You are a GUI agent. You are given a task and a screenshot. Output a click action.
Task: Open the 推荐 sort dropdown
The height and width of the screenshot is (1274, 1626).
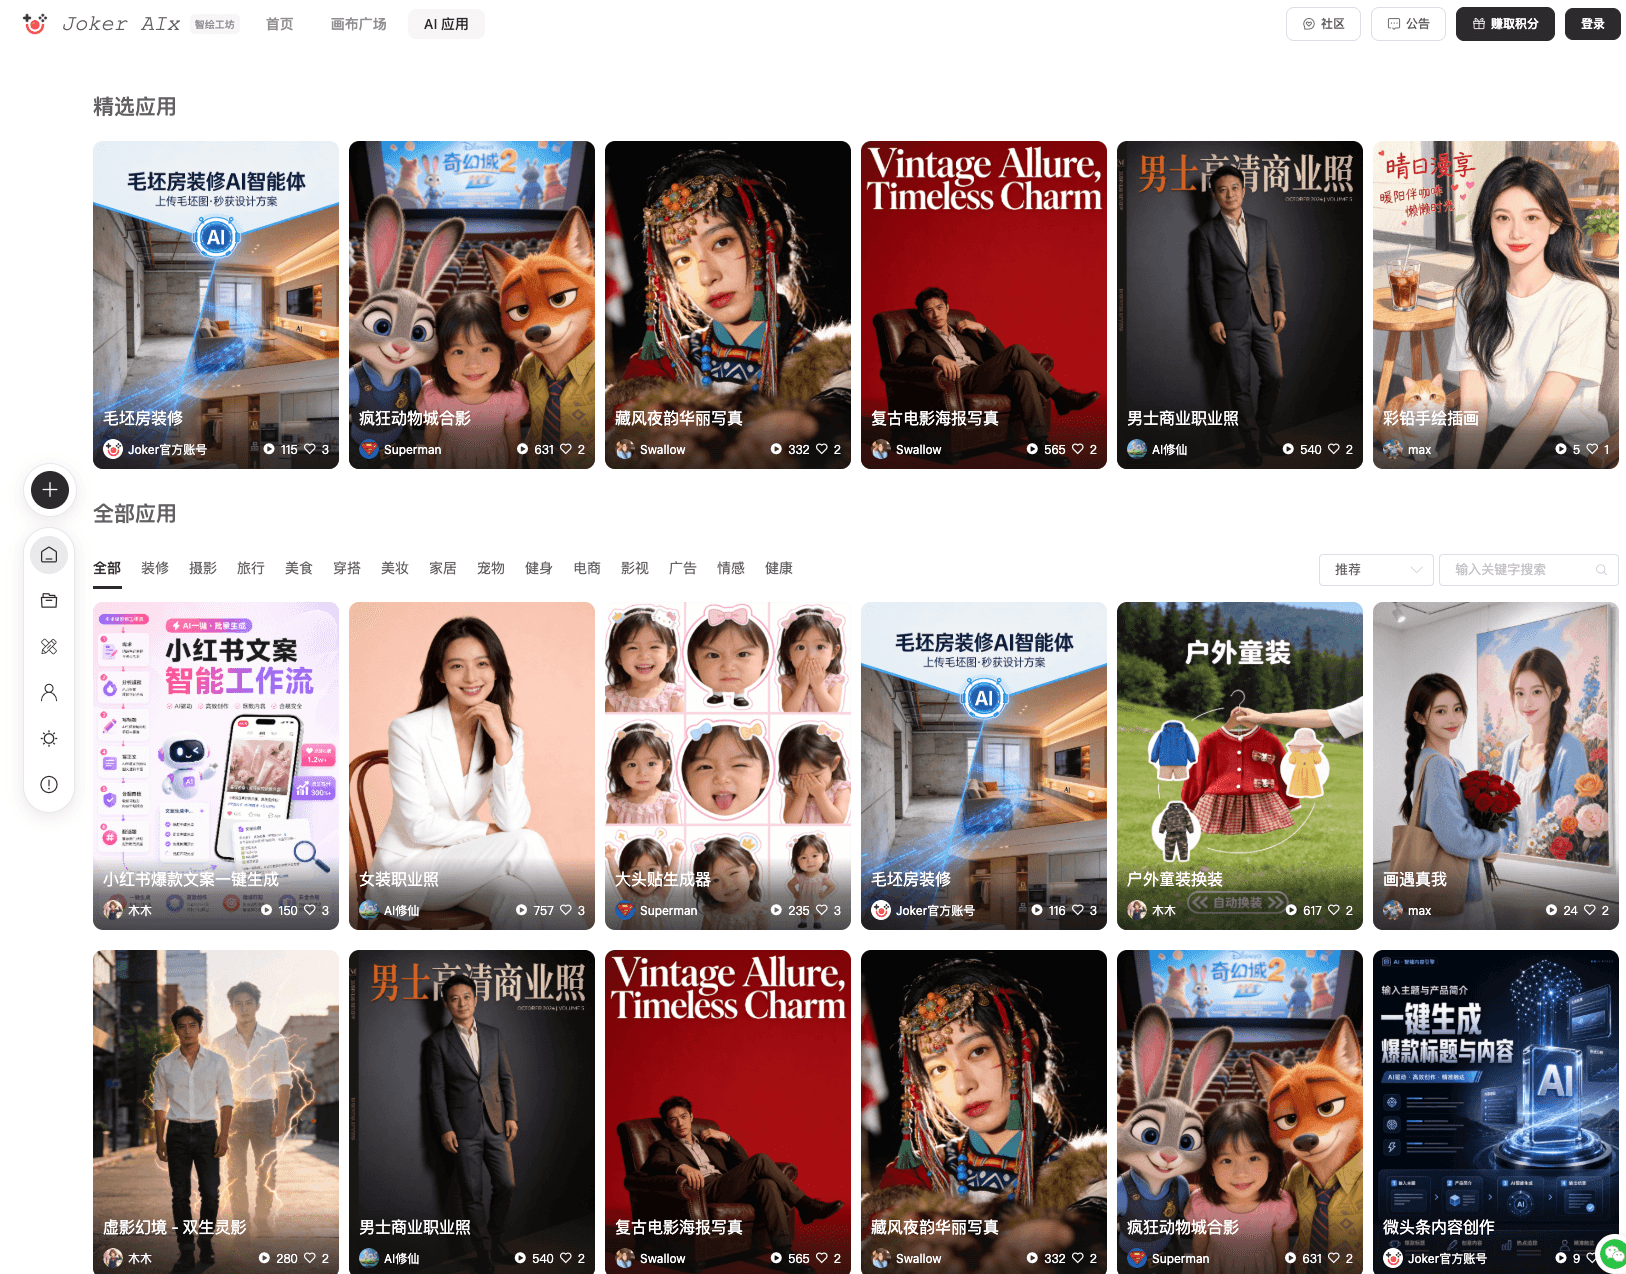click(x=1376, y=570)
